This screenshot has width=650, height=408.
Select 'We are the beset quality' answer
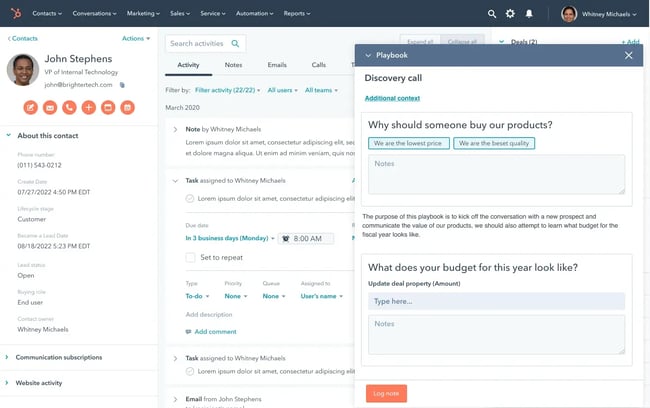(494, 143)
